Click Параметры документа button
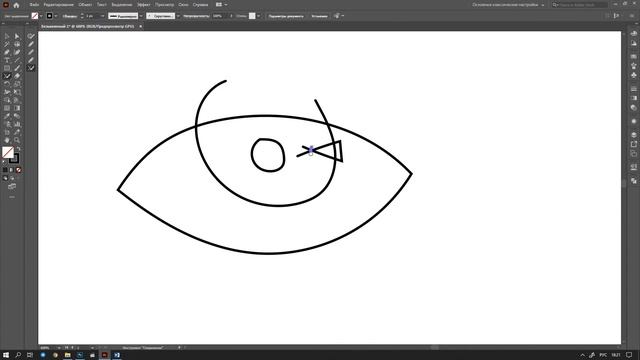The image size is (640, 360). click(286, 16)
